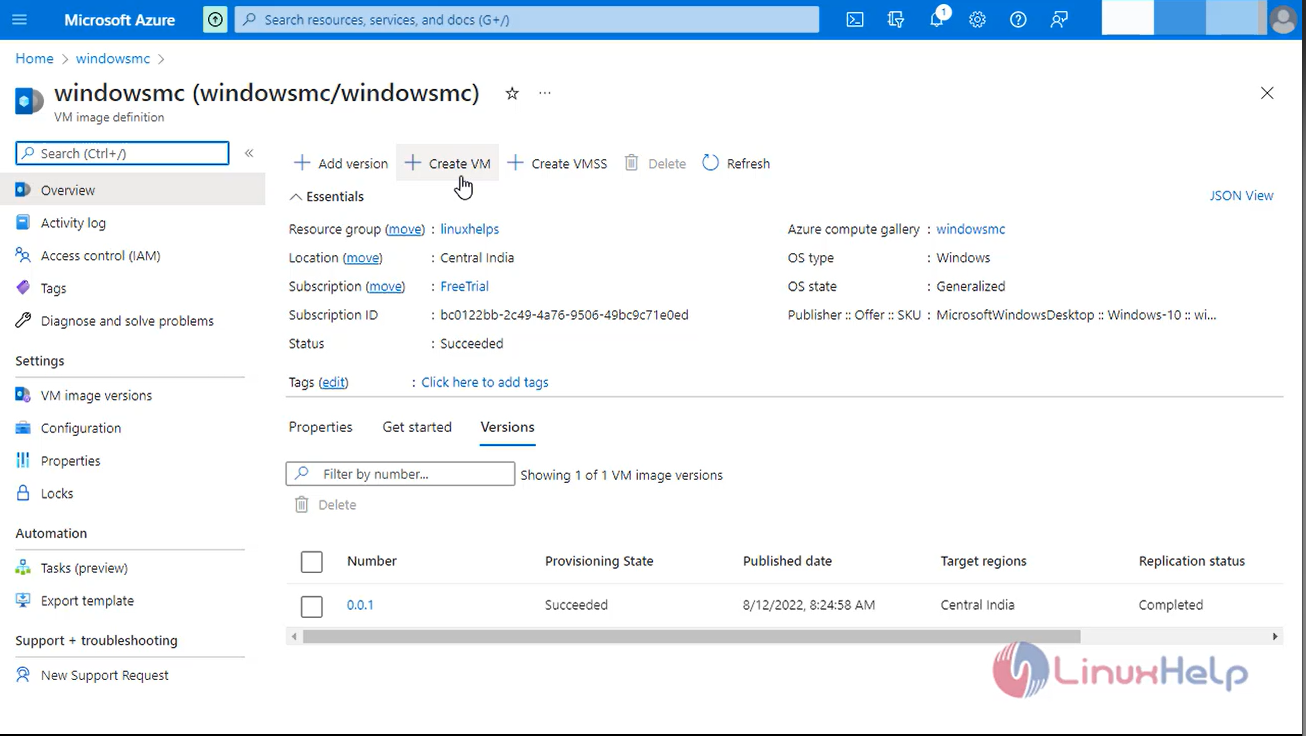Select the Versions tab

pyautogui.click(x=507, y=427)
